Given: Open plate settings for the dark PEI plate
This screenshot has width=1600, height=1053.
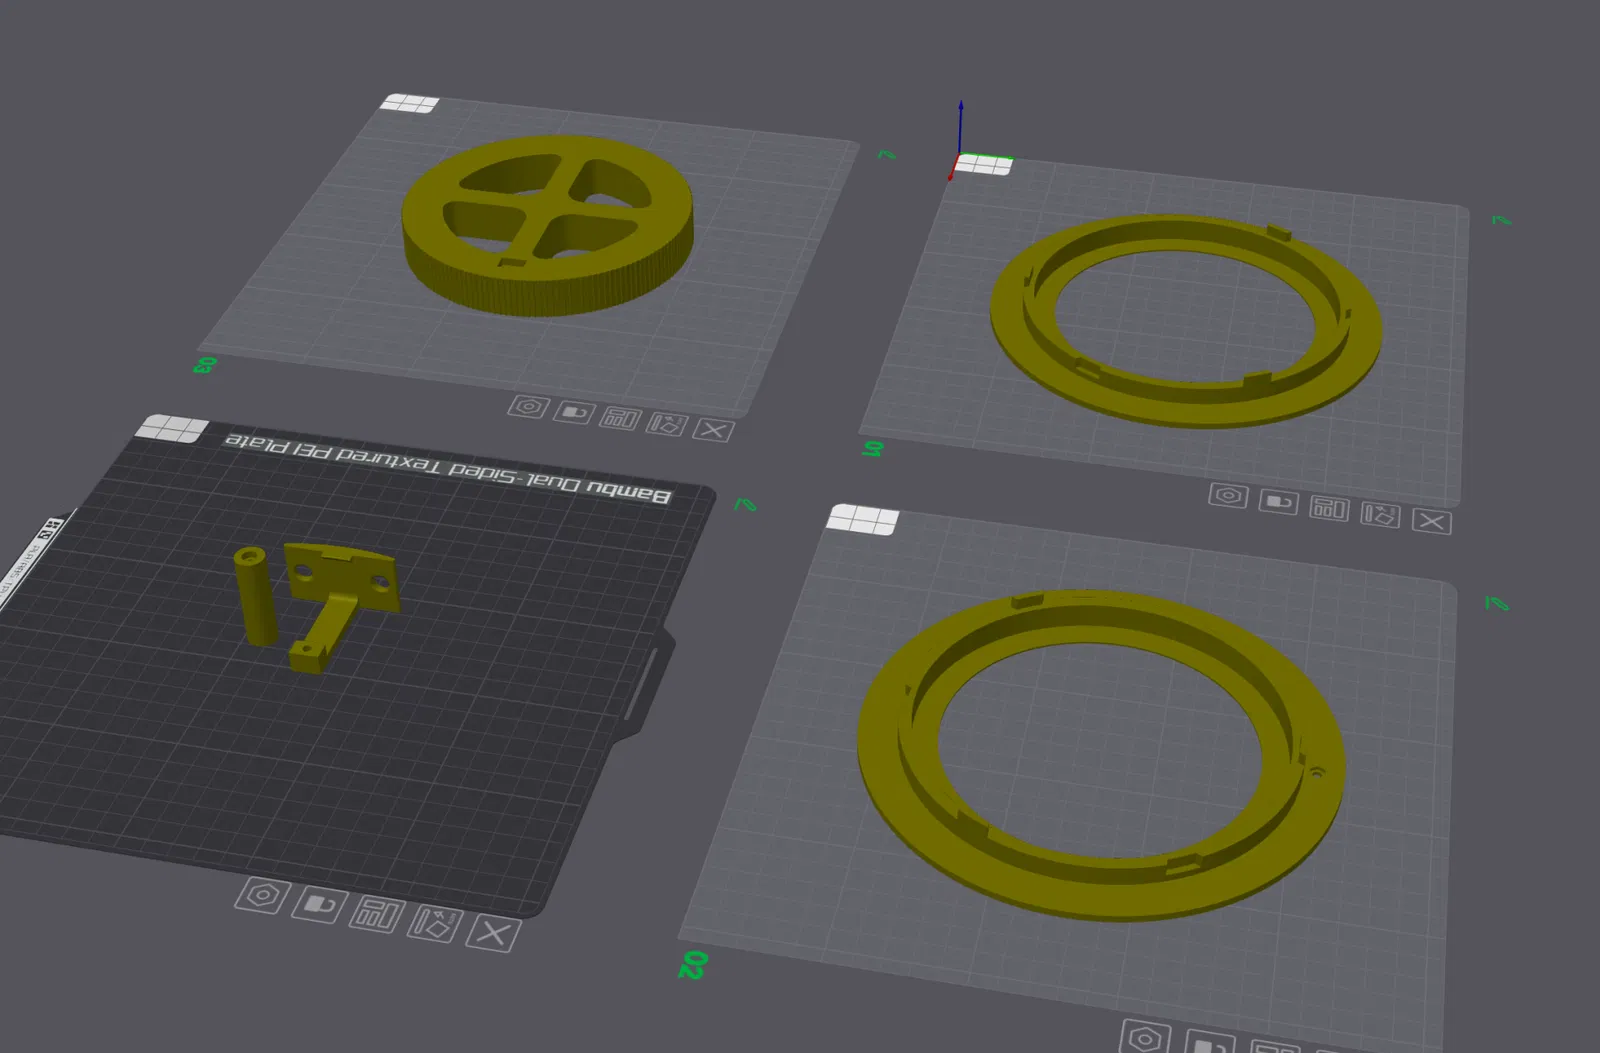Looking at the screenshot, I should [x=263, y=894].
